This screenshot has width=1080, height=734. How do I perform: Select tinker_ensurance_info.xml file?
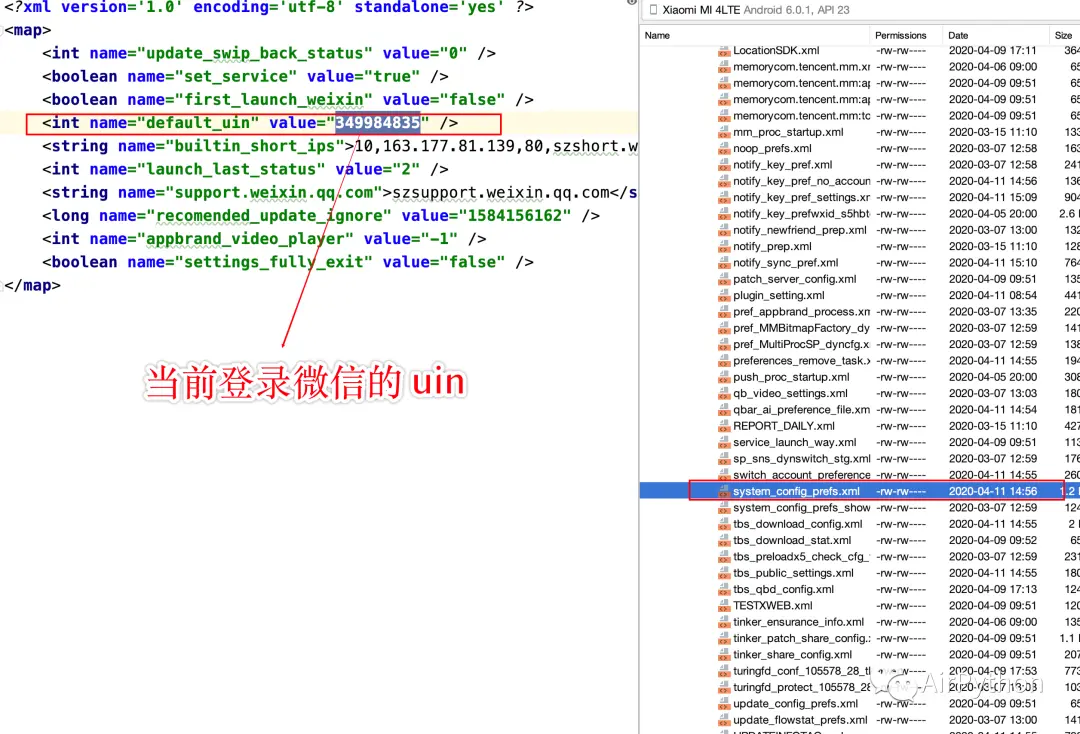pyautogui.click(x=798, y=622)
